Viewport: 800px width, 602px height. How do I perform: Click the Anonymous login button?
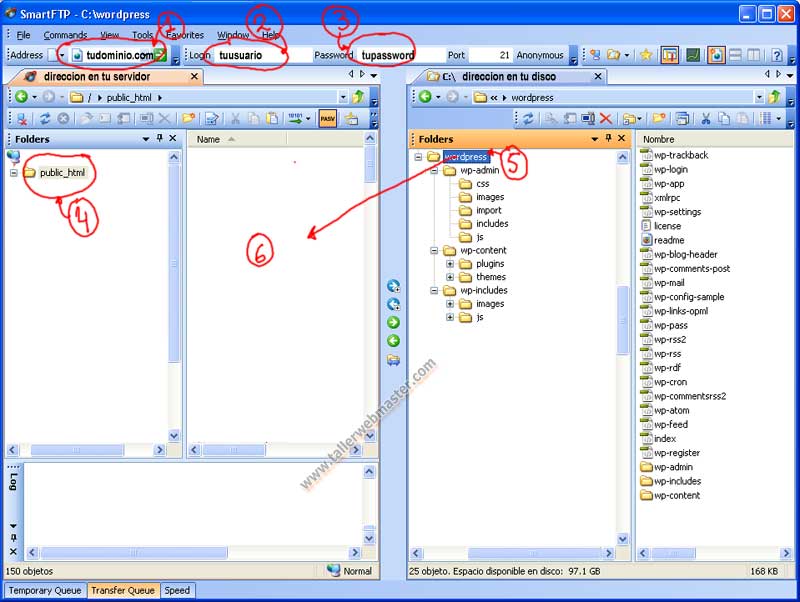pos(540,55)
